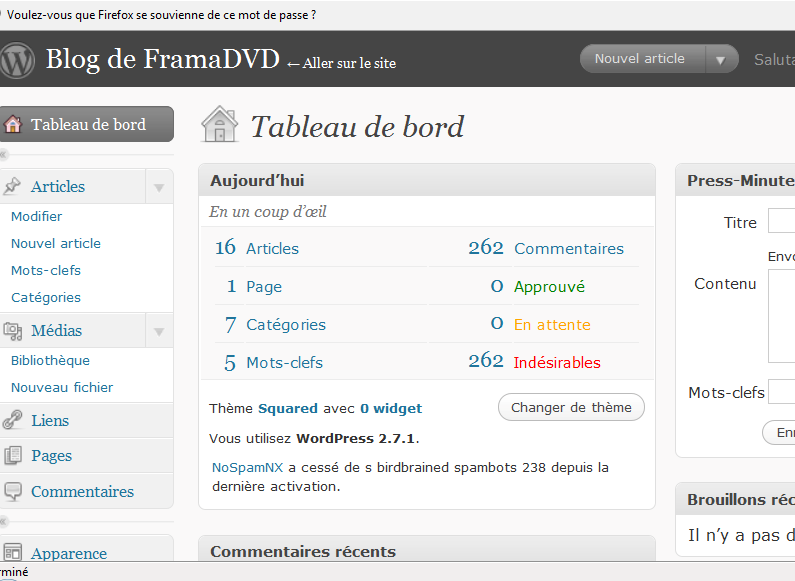The image size is (795, 581).
Task: Click the Contenu text area in Press-Minute
Action: pos(781,316)
